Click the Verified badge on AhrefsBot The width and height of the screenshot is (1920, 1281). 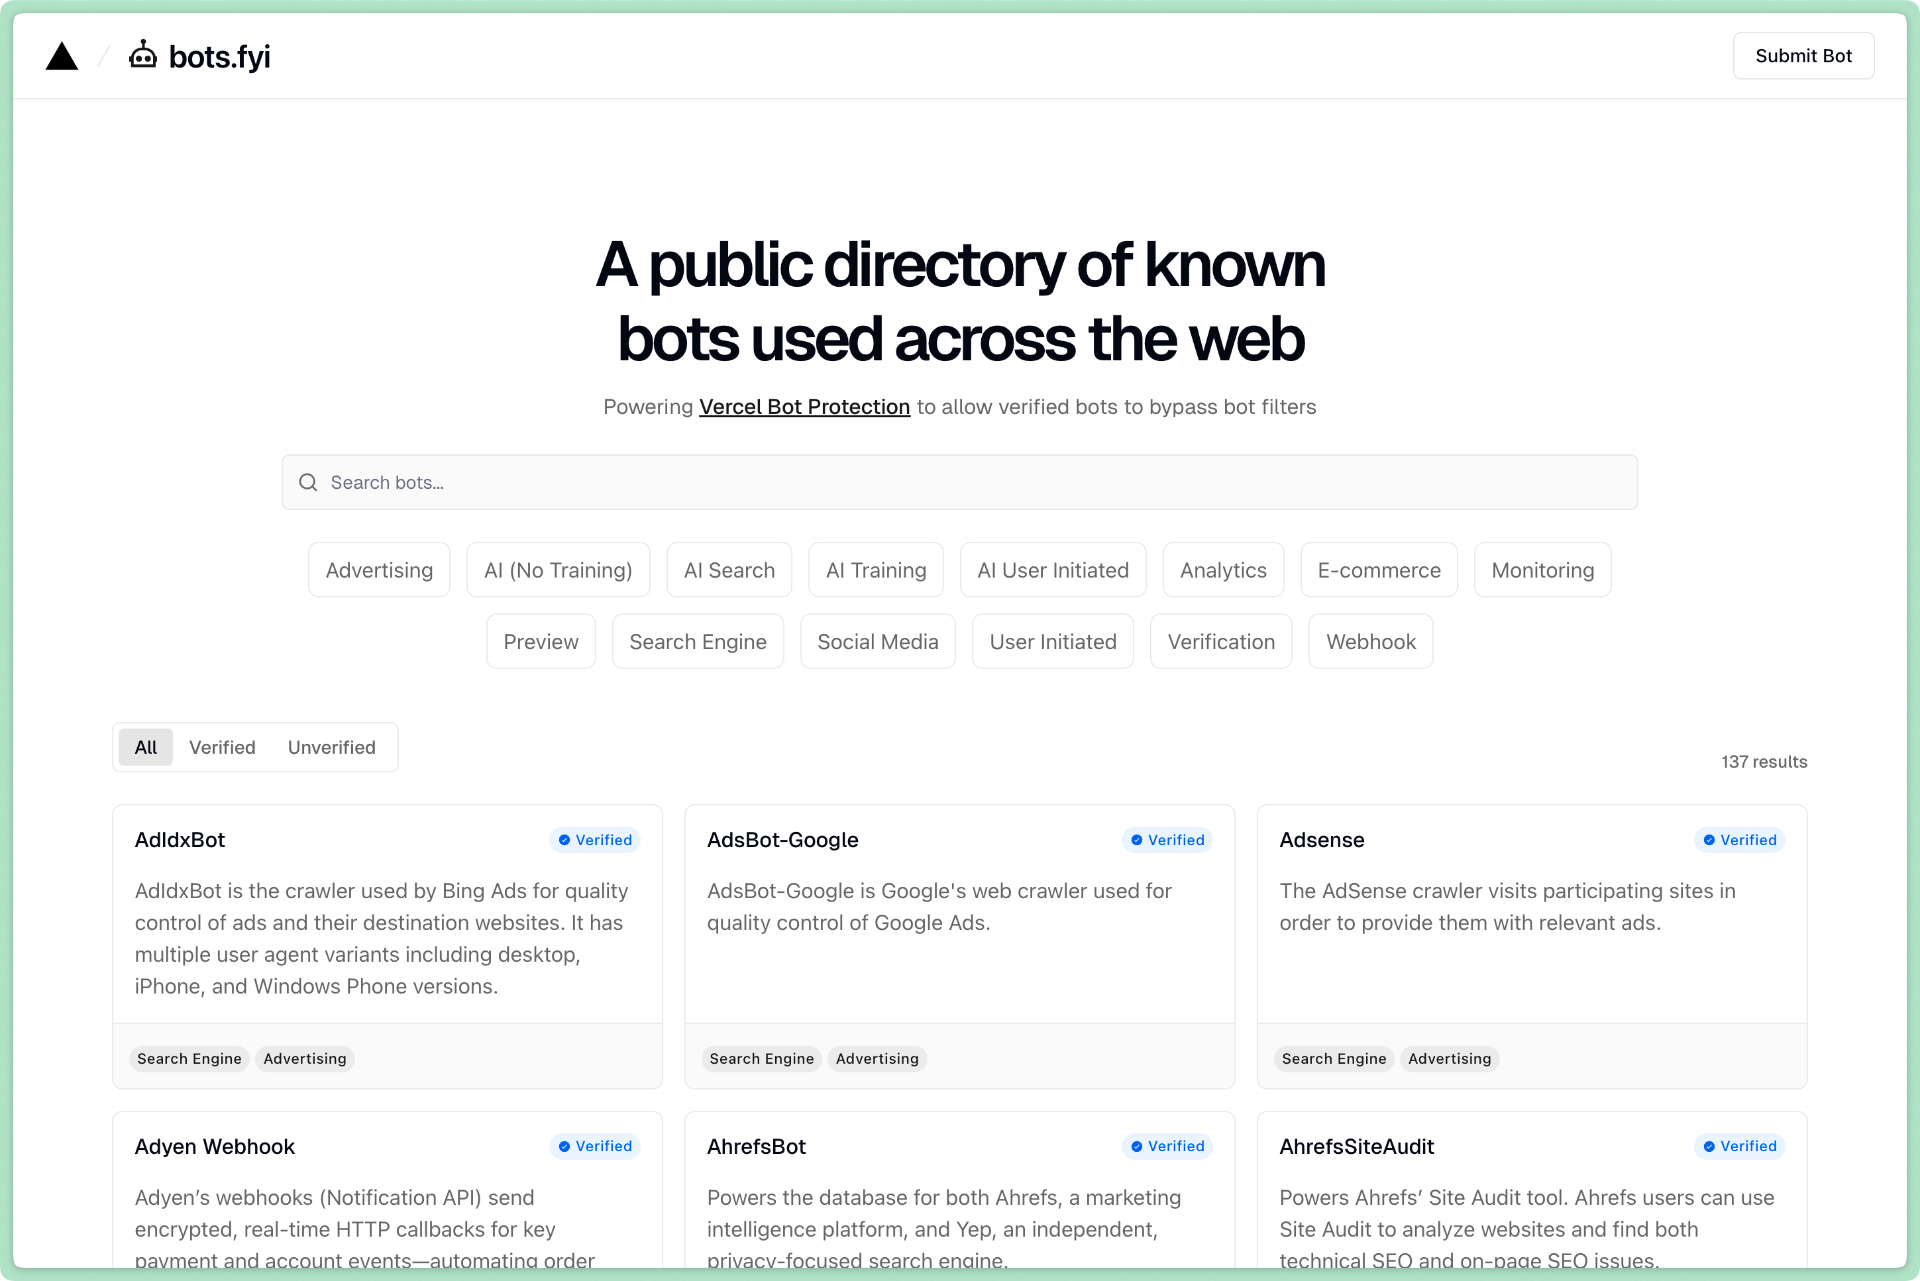[x=1167, y=1146]
